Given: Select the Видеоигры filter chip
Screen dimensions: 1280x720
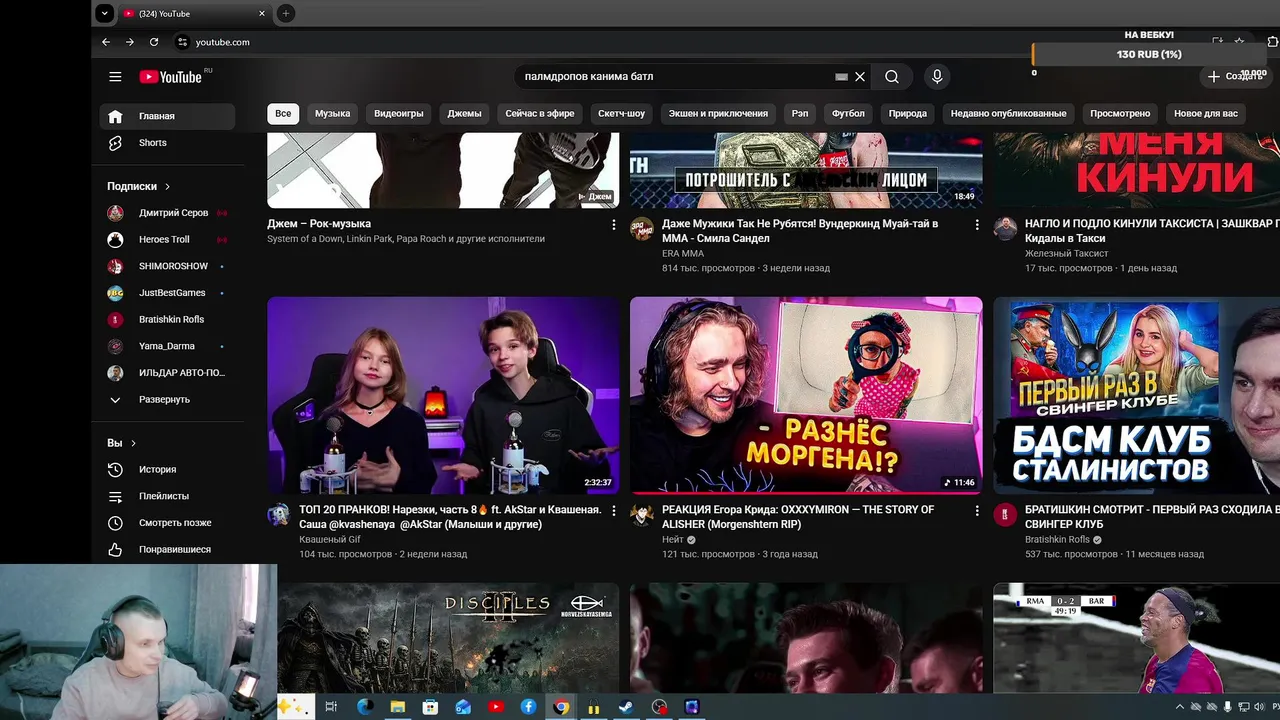Looking at the screenshot, I should [x=399, y=113].
